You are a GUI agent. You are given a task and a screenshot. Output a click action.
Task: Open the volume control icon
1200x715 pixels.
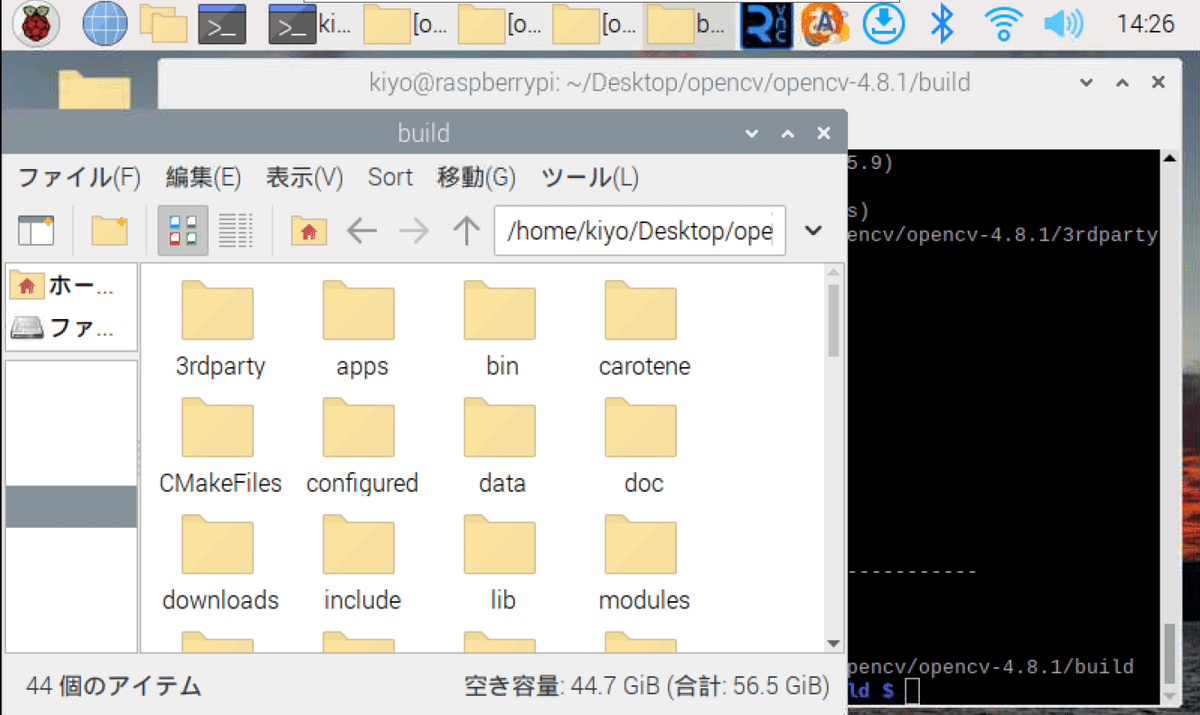1063,24
